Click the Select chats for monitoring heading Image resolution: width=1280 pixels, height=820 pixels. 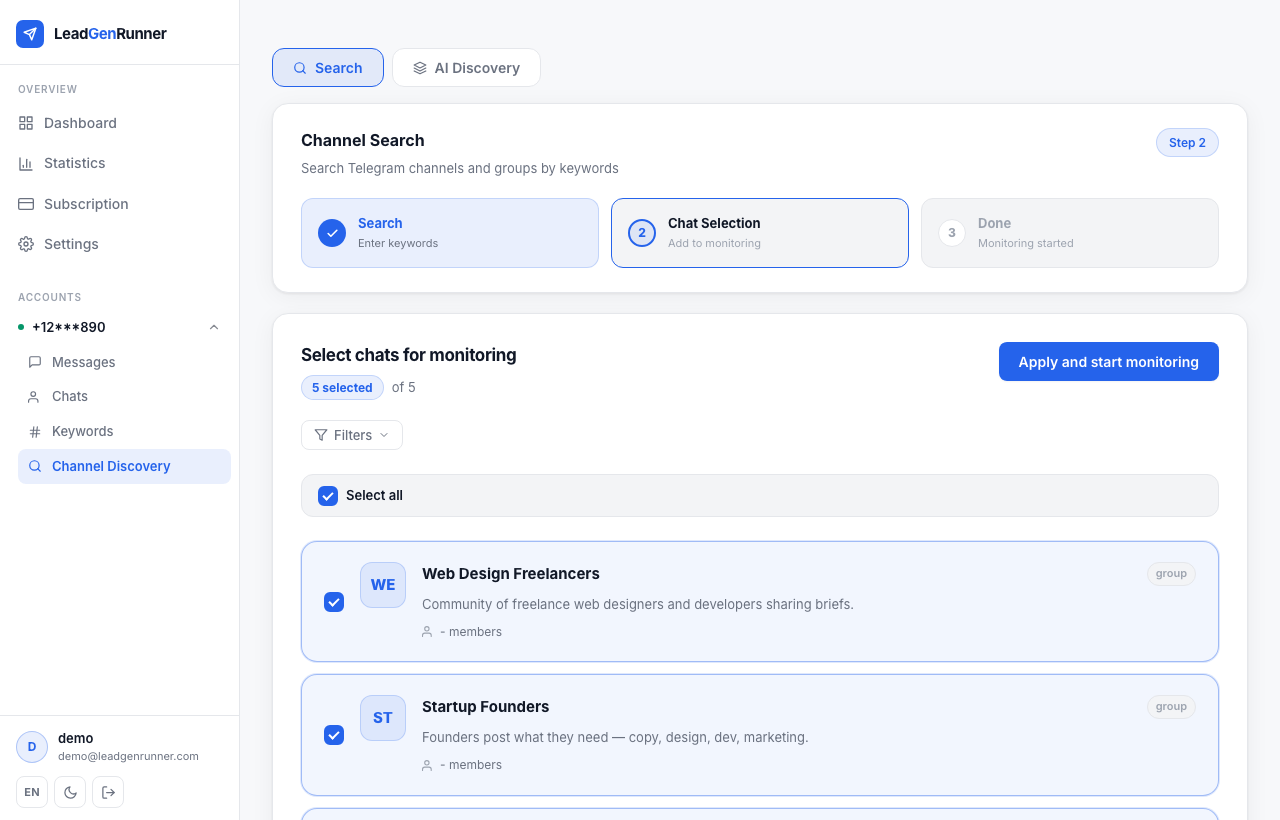[x=409, y=355]
